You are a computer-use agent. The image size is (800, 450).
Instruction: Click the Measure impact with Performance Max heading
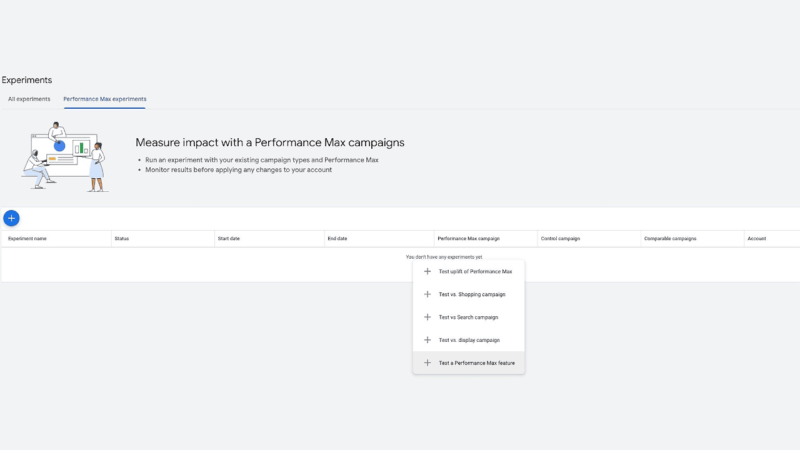click(270, 142)
